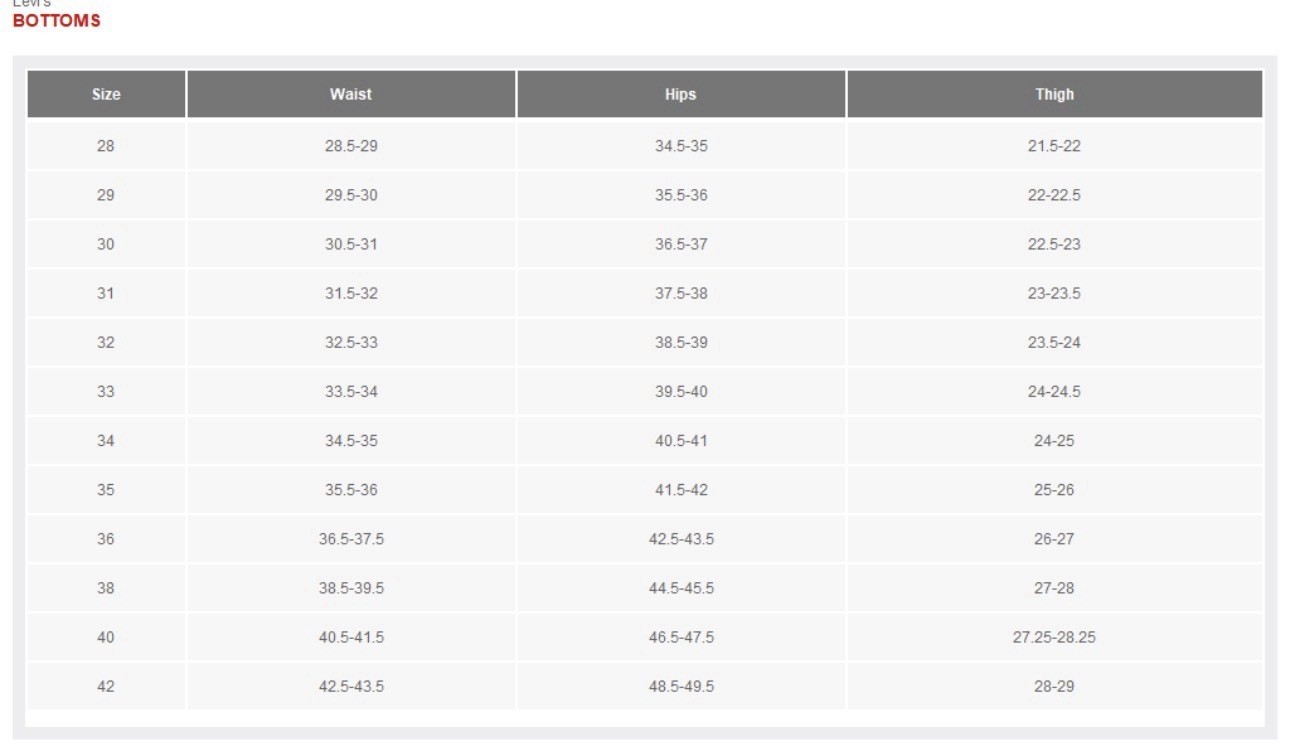Click the hips value 36.5-37
The image size is (1290, 749).
(x=681, y=244)
